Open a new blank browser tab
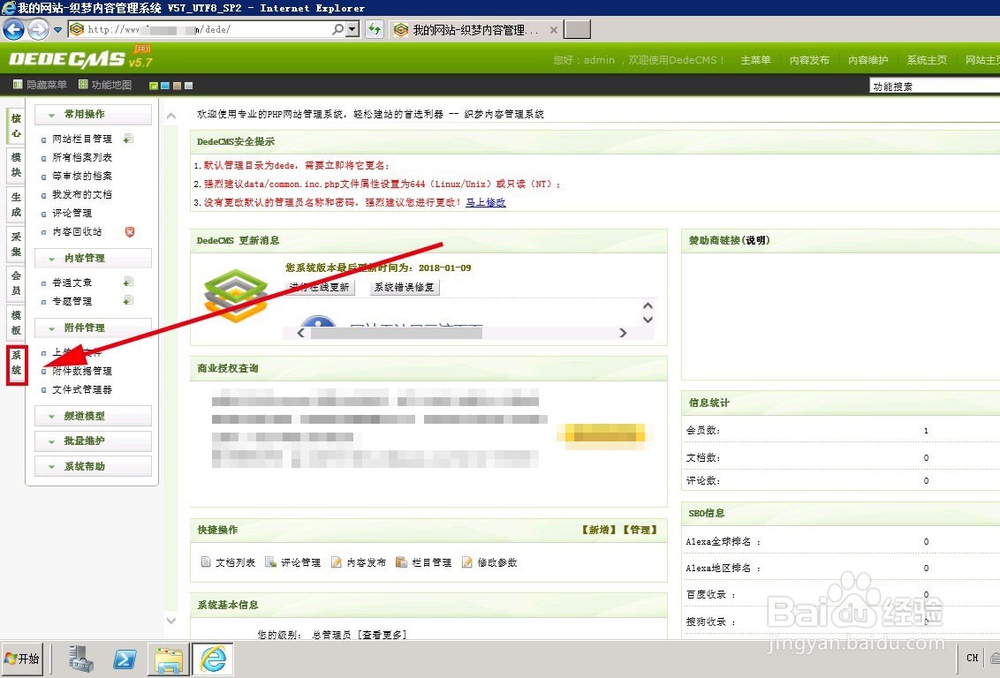Screen dimensions: 1000x678 click(578, 29)
